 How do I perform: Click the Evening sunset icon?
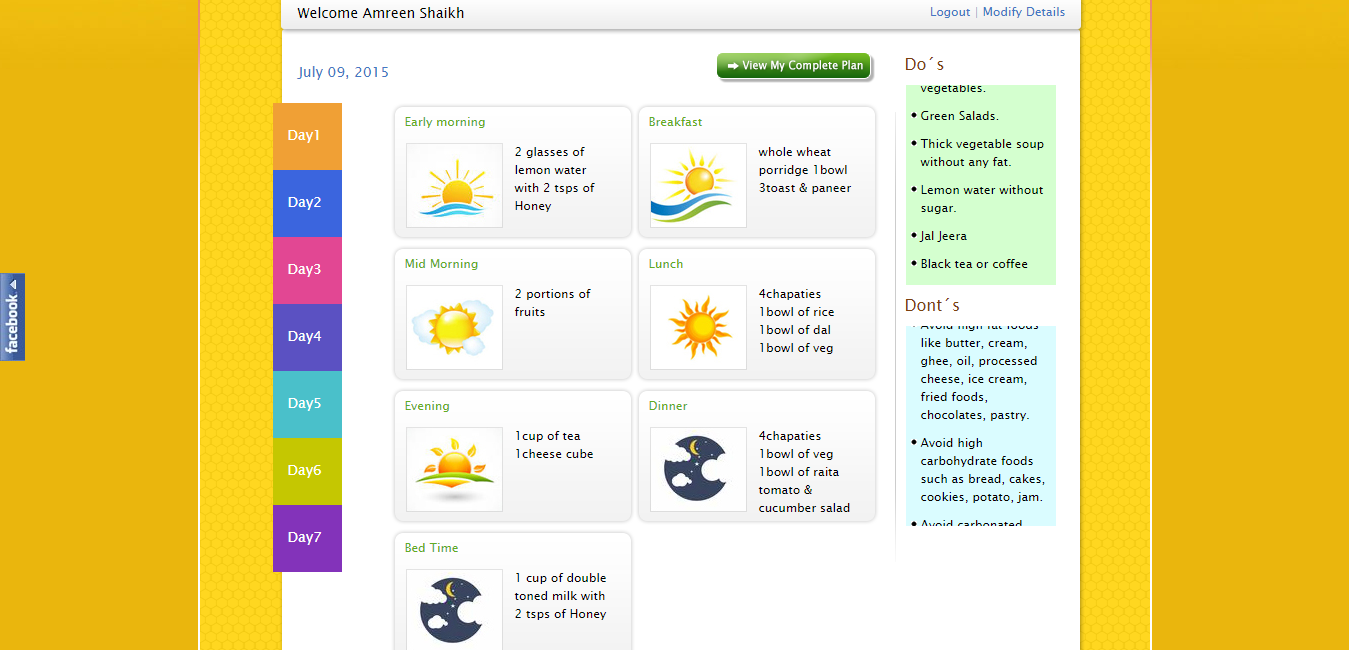(x=454, y=469)
